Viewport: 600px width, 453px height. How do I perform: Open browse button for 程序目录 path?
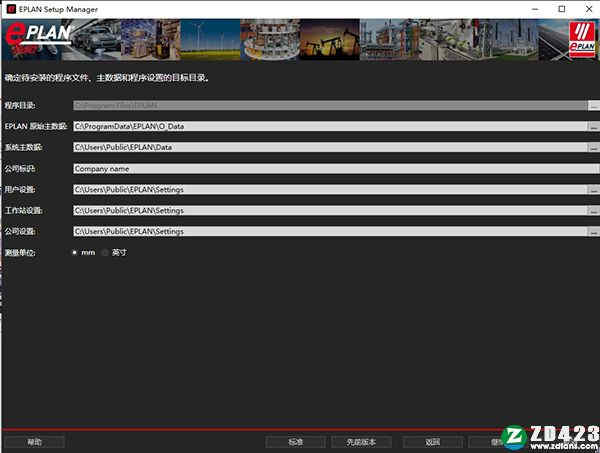tap(594, 105)
